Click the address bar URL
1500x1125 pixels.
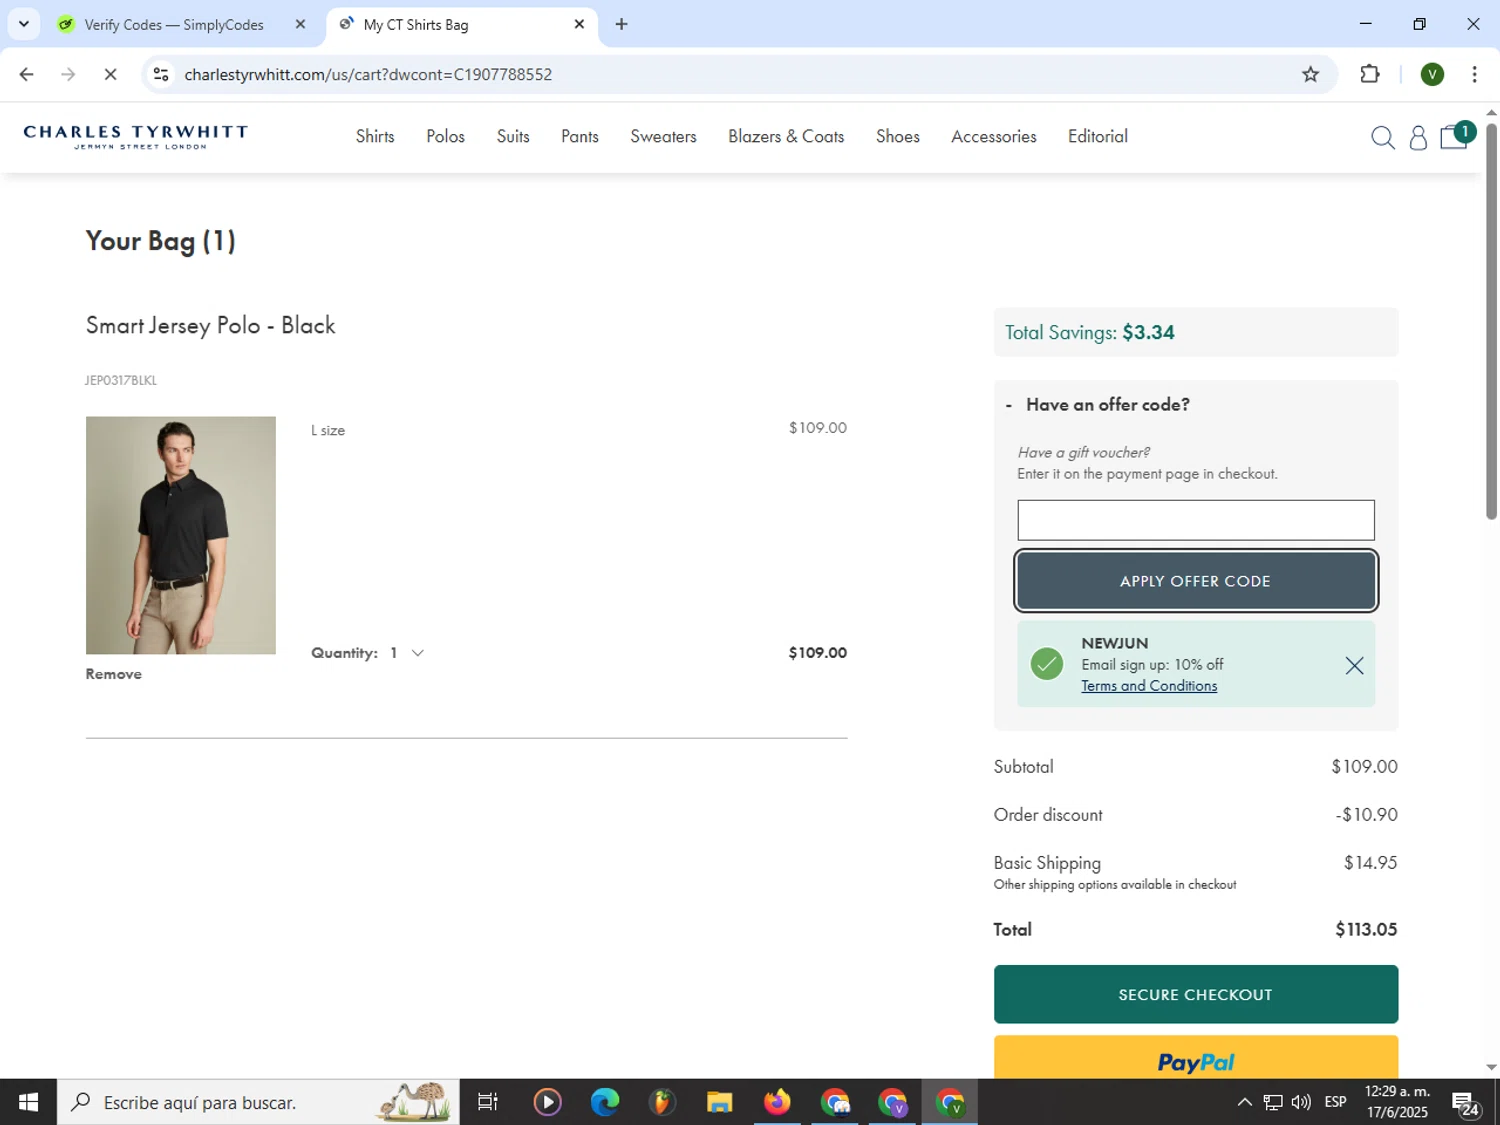(x=368, y=74)
